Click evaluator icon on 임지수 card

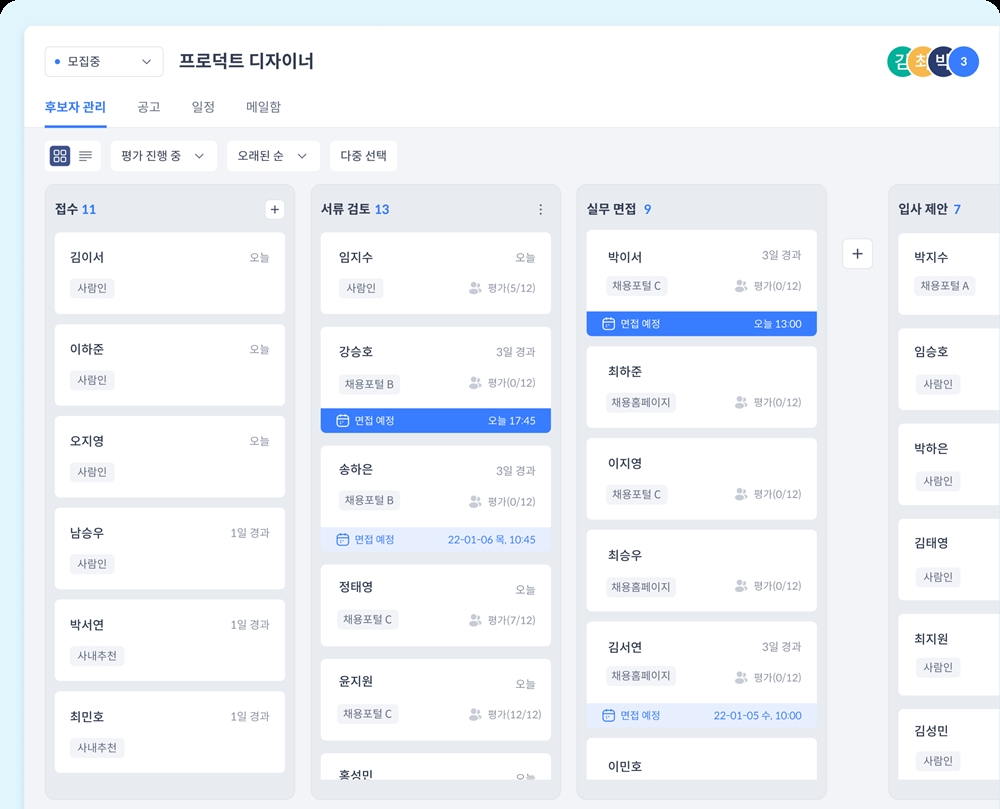475,288
